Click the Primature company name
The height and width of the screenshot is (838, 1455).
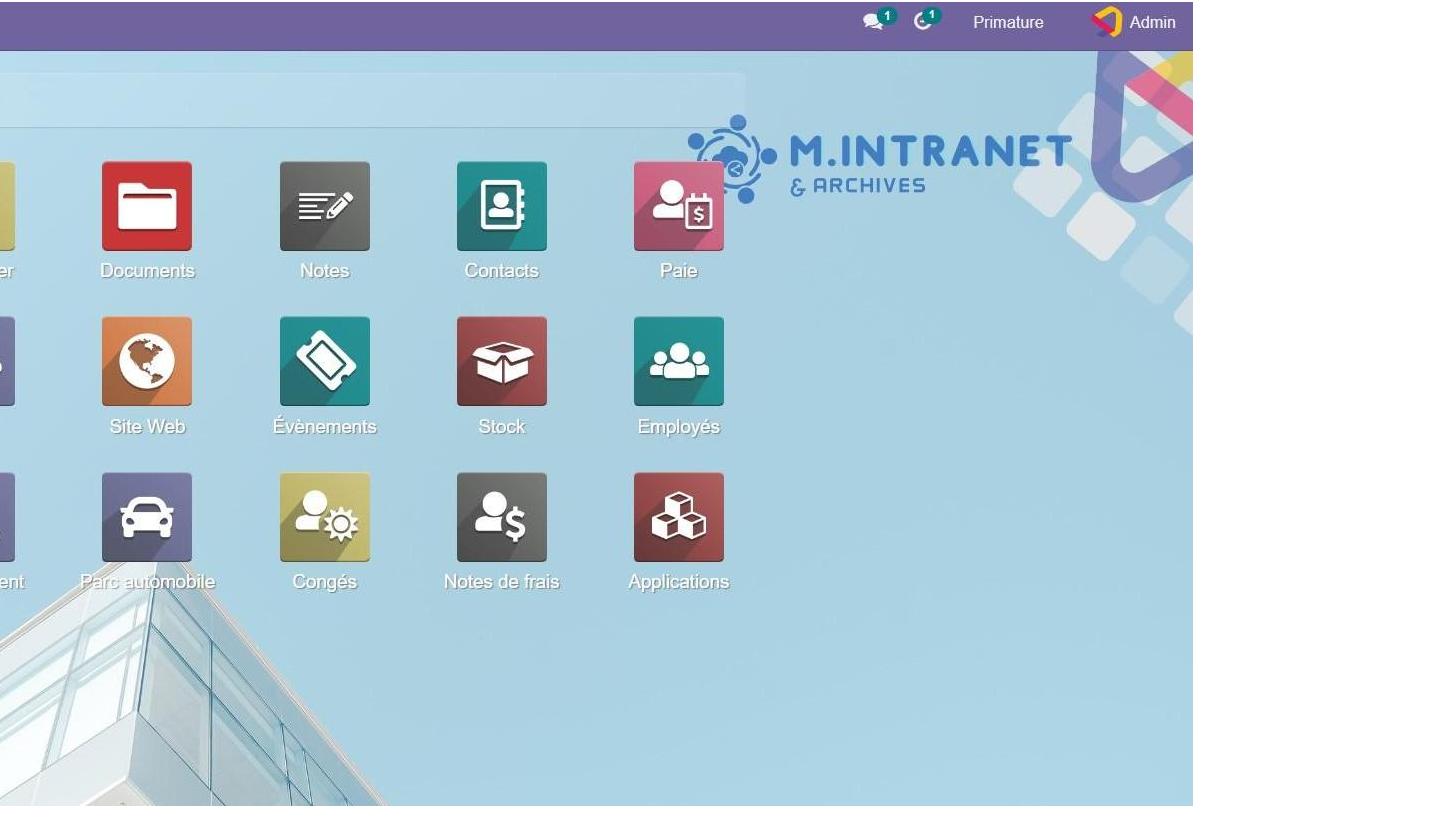pos(1008,22)
